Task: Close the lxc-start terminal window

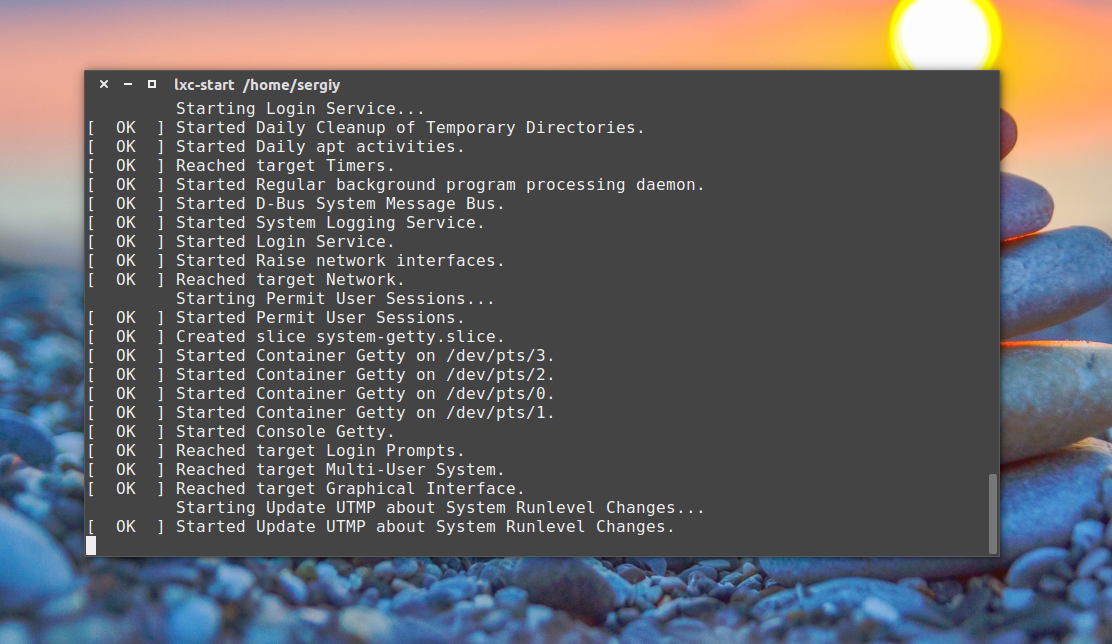Action: (104, 85)
